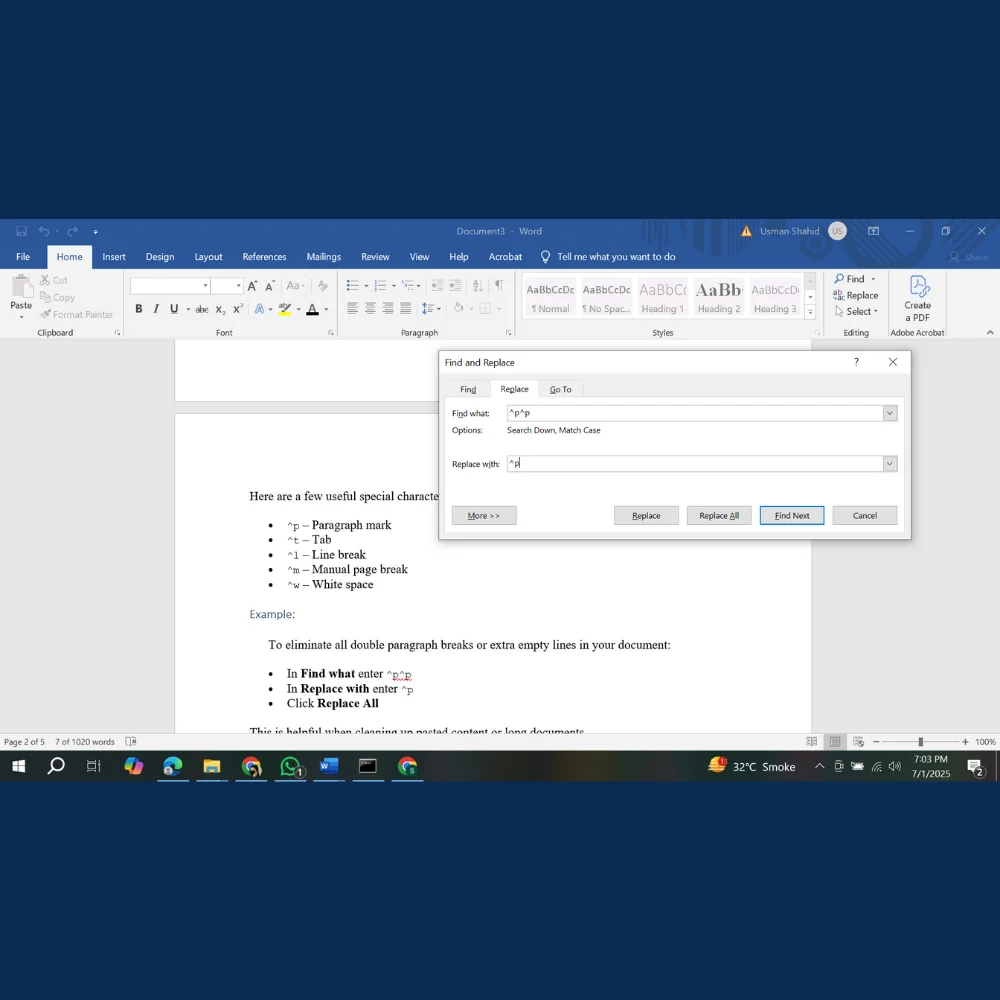
Task: Expand the Replace with history dropdown
Action: click(889, 464)
